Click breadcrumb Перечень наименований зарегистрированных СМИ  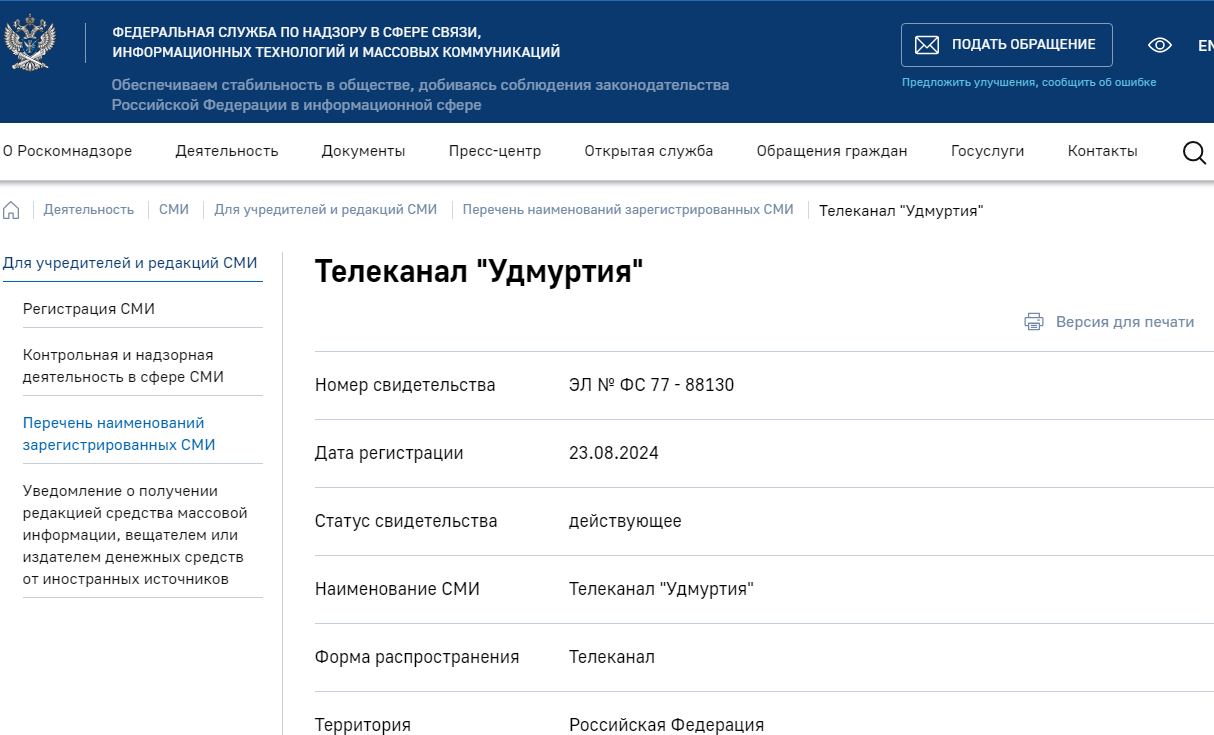[x=628, y=209]
